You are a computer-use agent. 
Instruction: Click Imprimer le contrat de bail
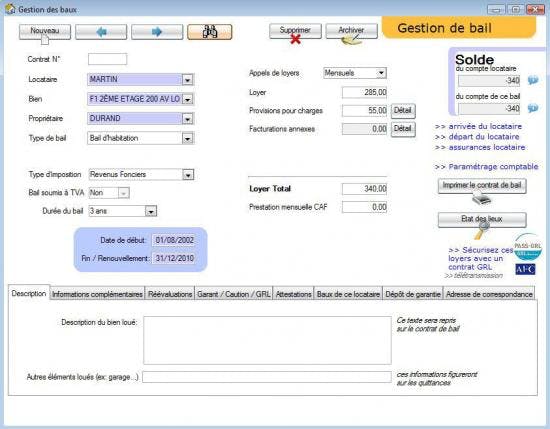[482, 186]
